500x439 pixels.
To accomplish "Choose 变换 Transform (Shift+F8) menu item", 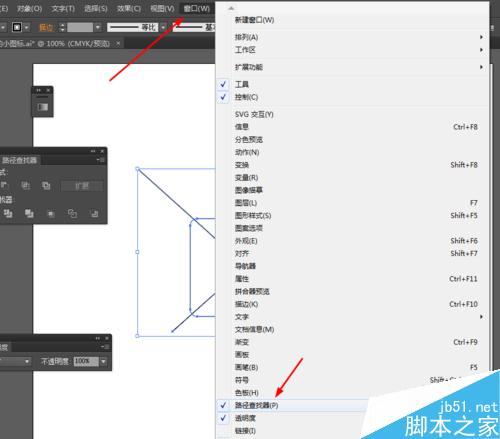I will [353, 165].
